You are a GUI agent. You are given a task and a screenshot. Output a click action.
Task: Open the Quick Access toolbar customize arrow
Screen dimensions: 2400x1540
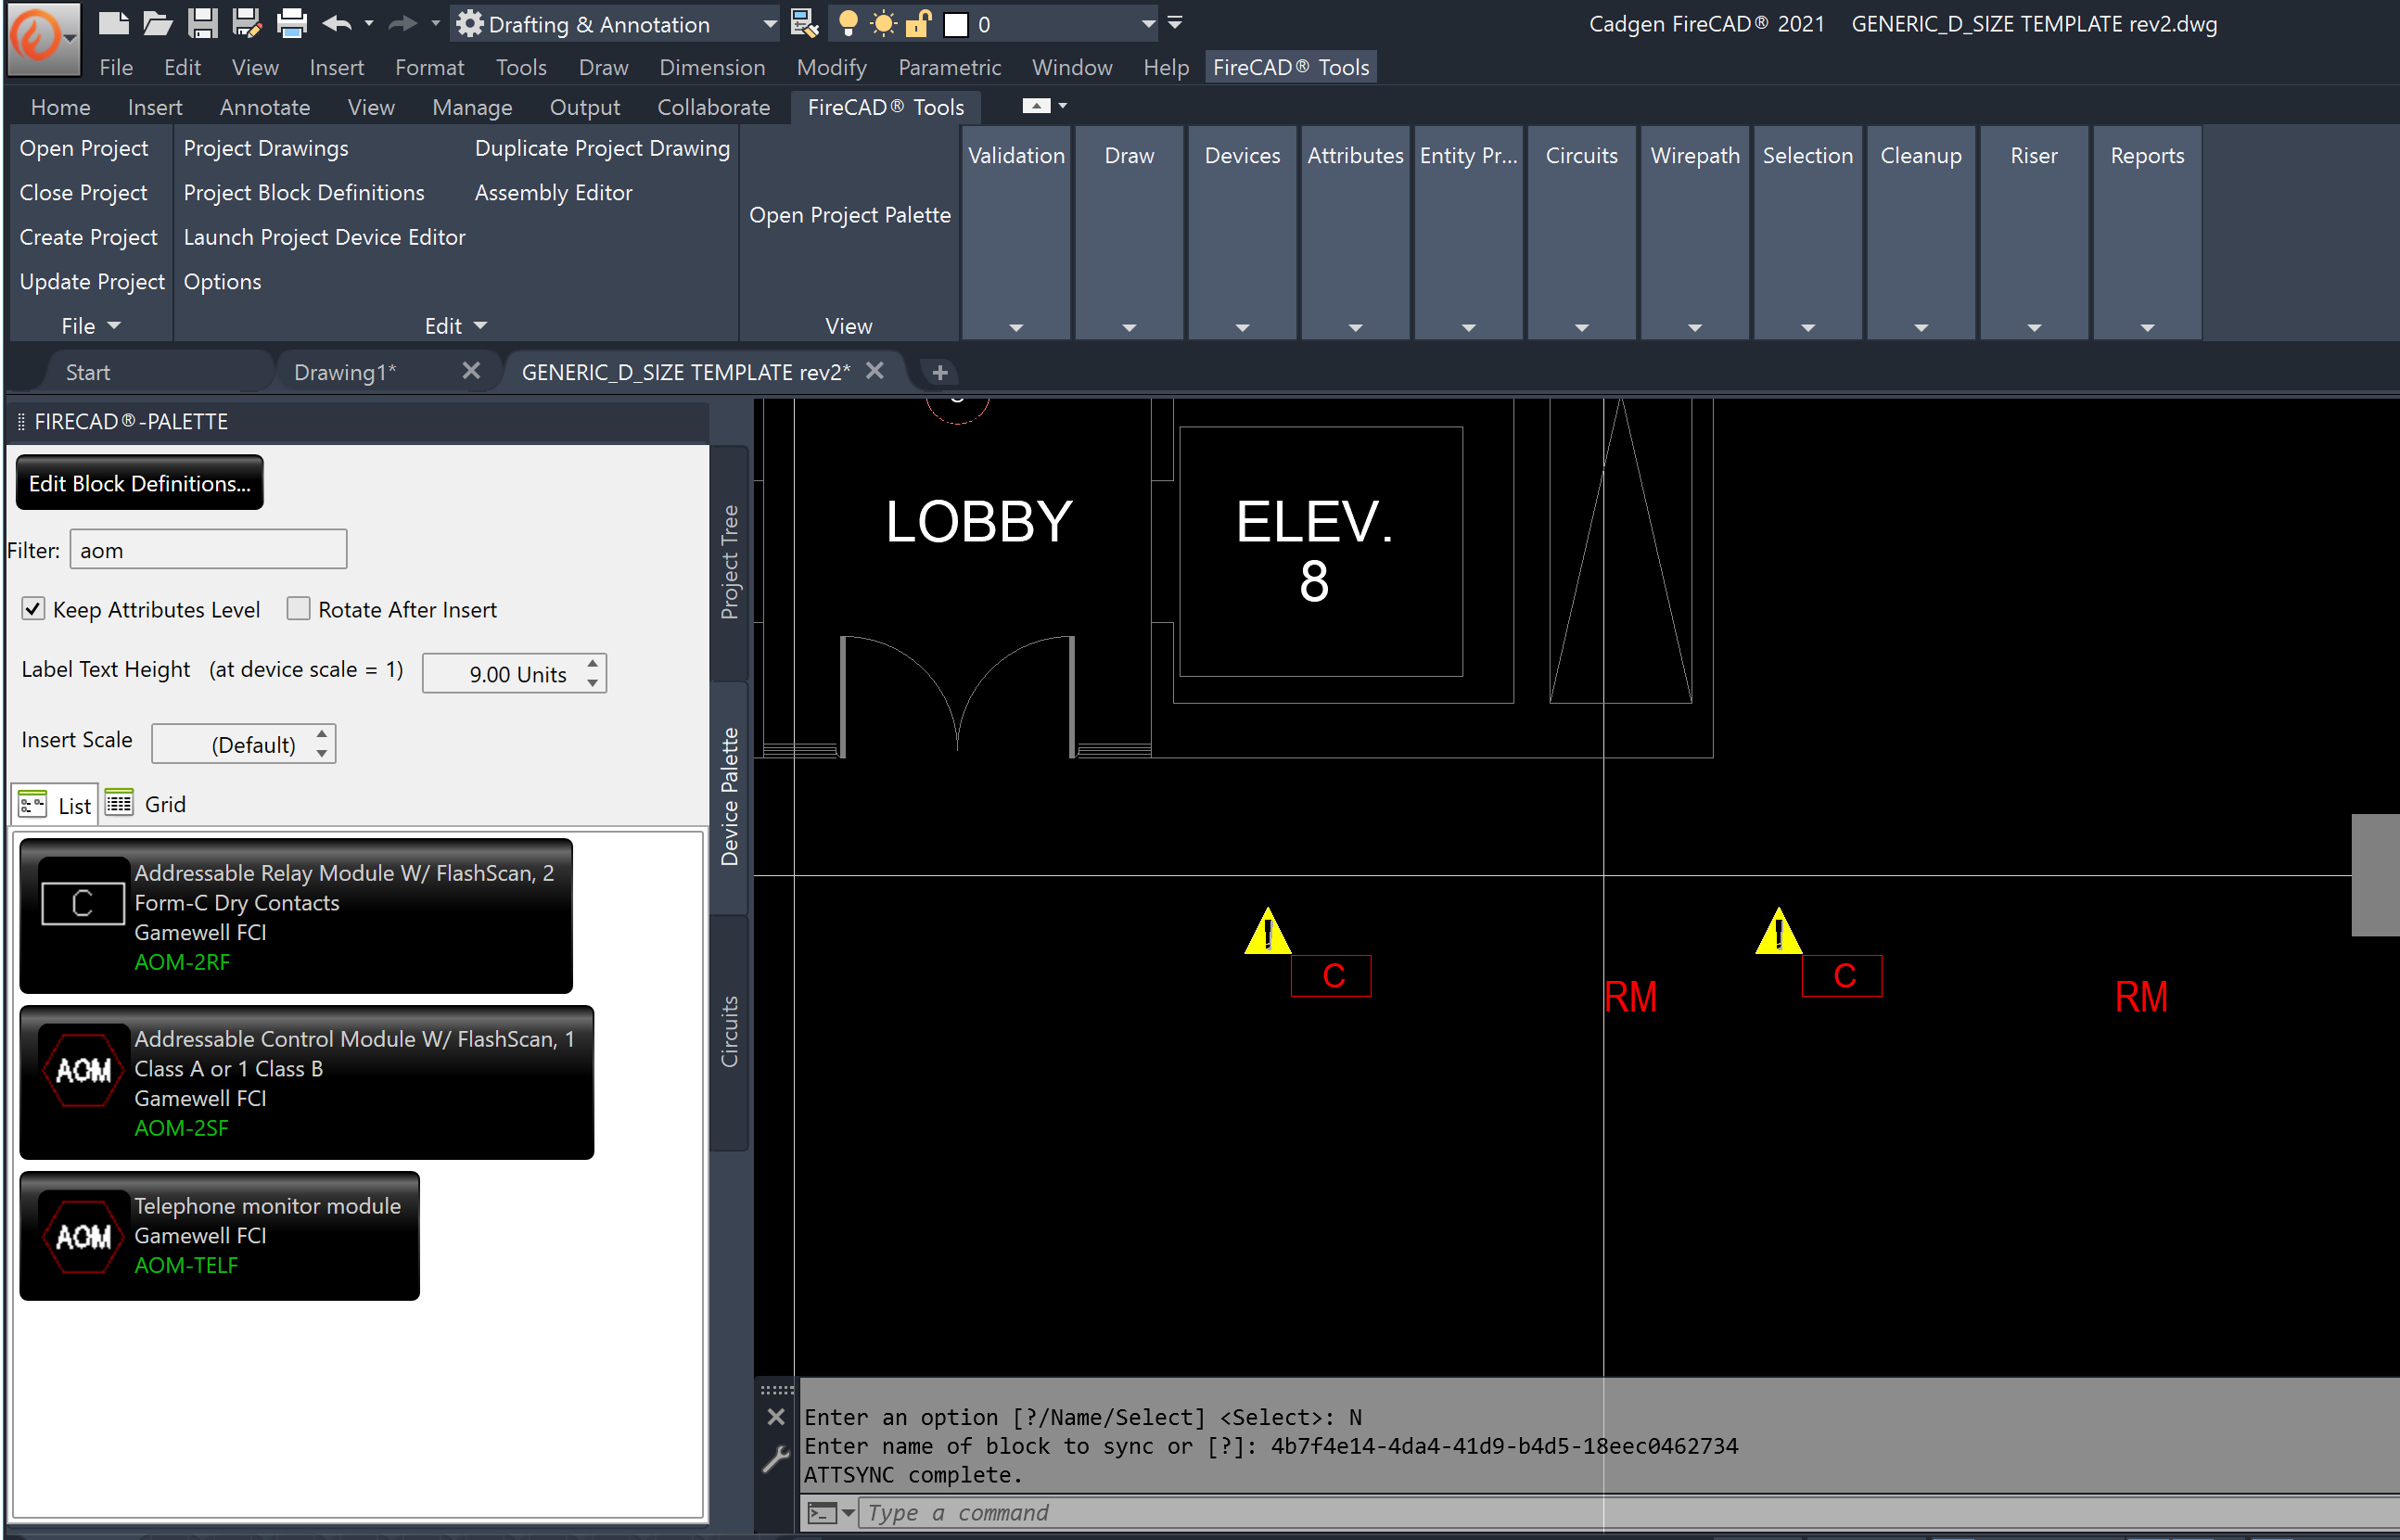[1175, 23]
